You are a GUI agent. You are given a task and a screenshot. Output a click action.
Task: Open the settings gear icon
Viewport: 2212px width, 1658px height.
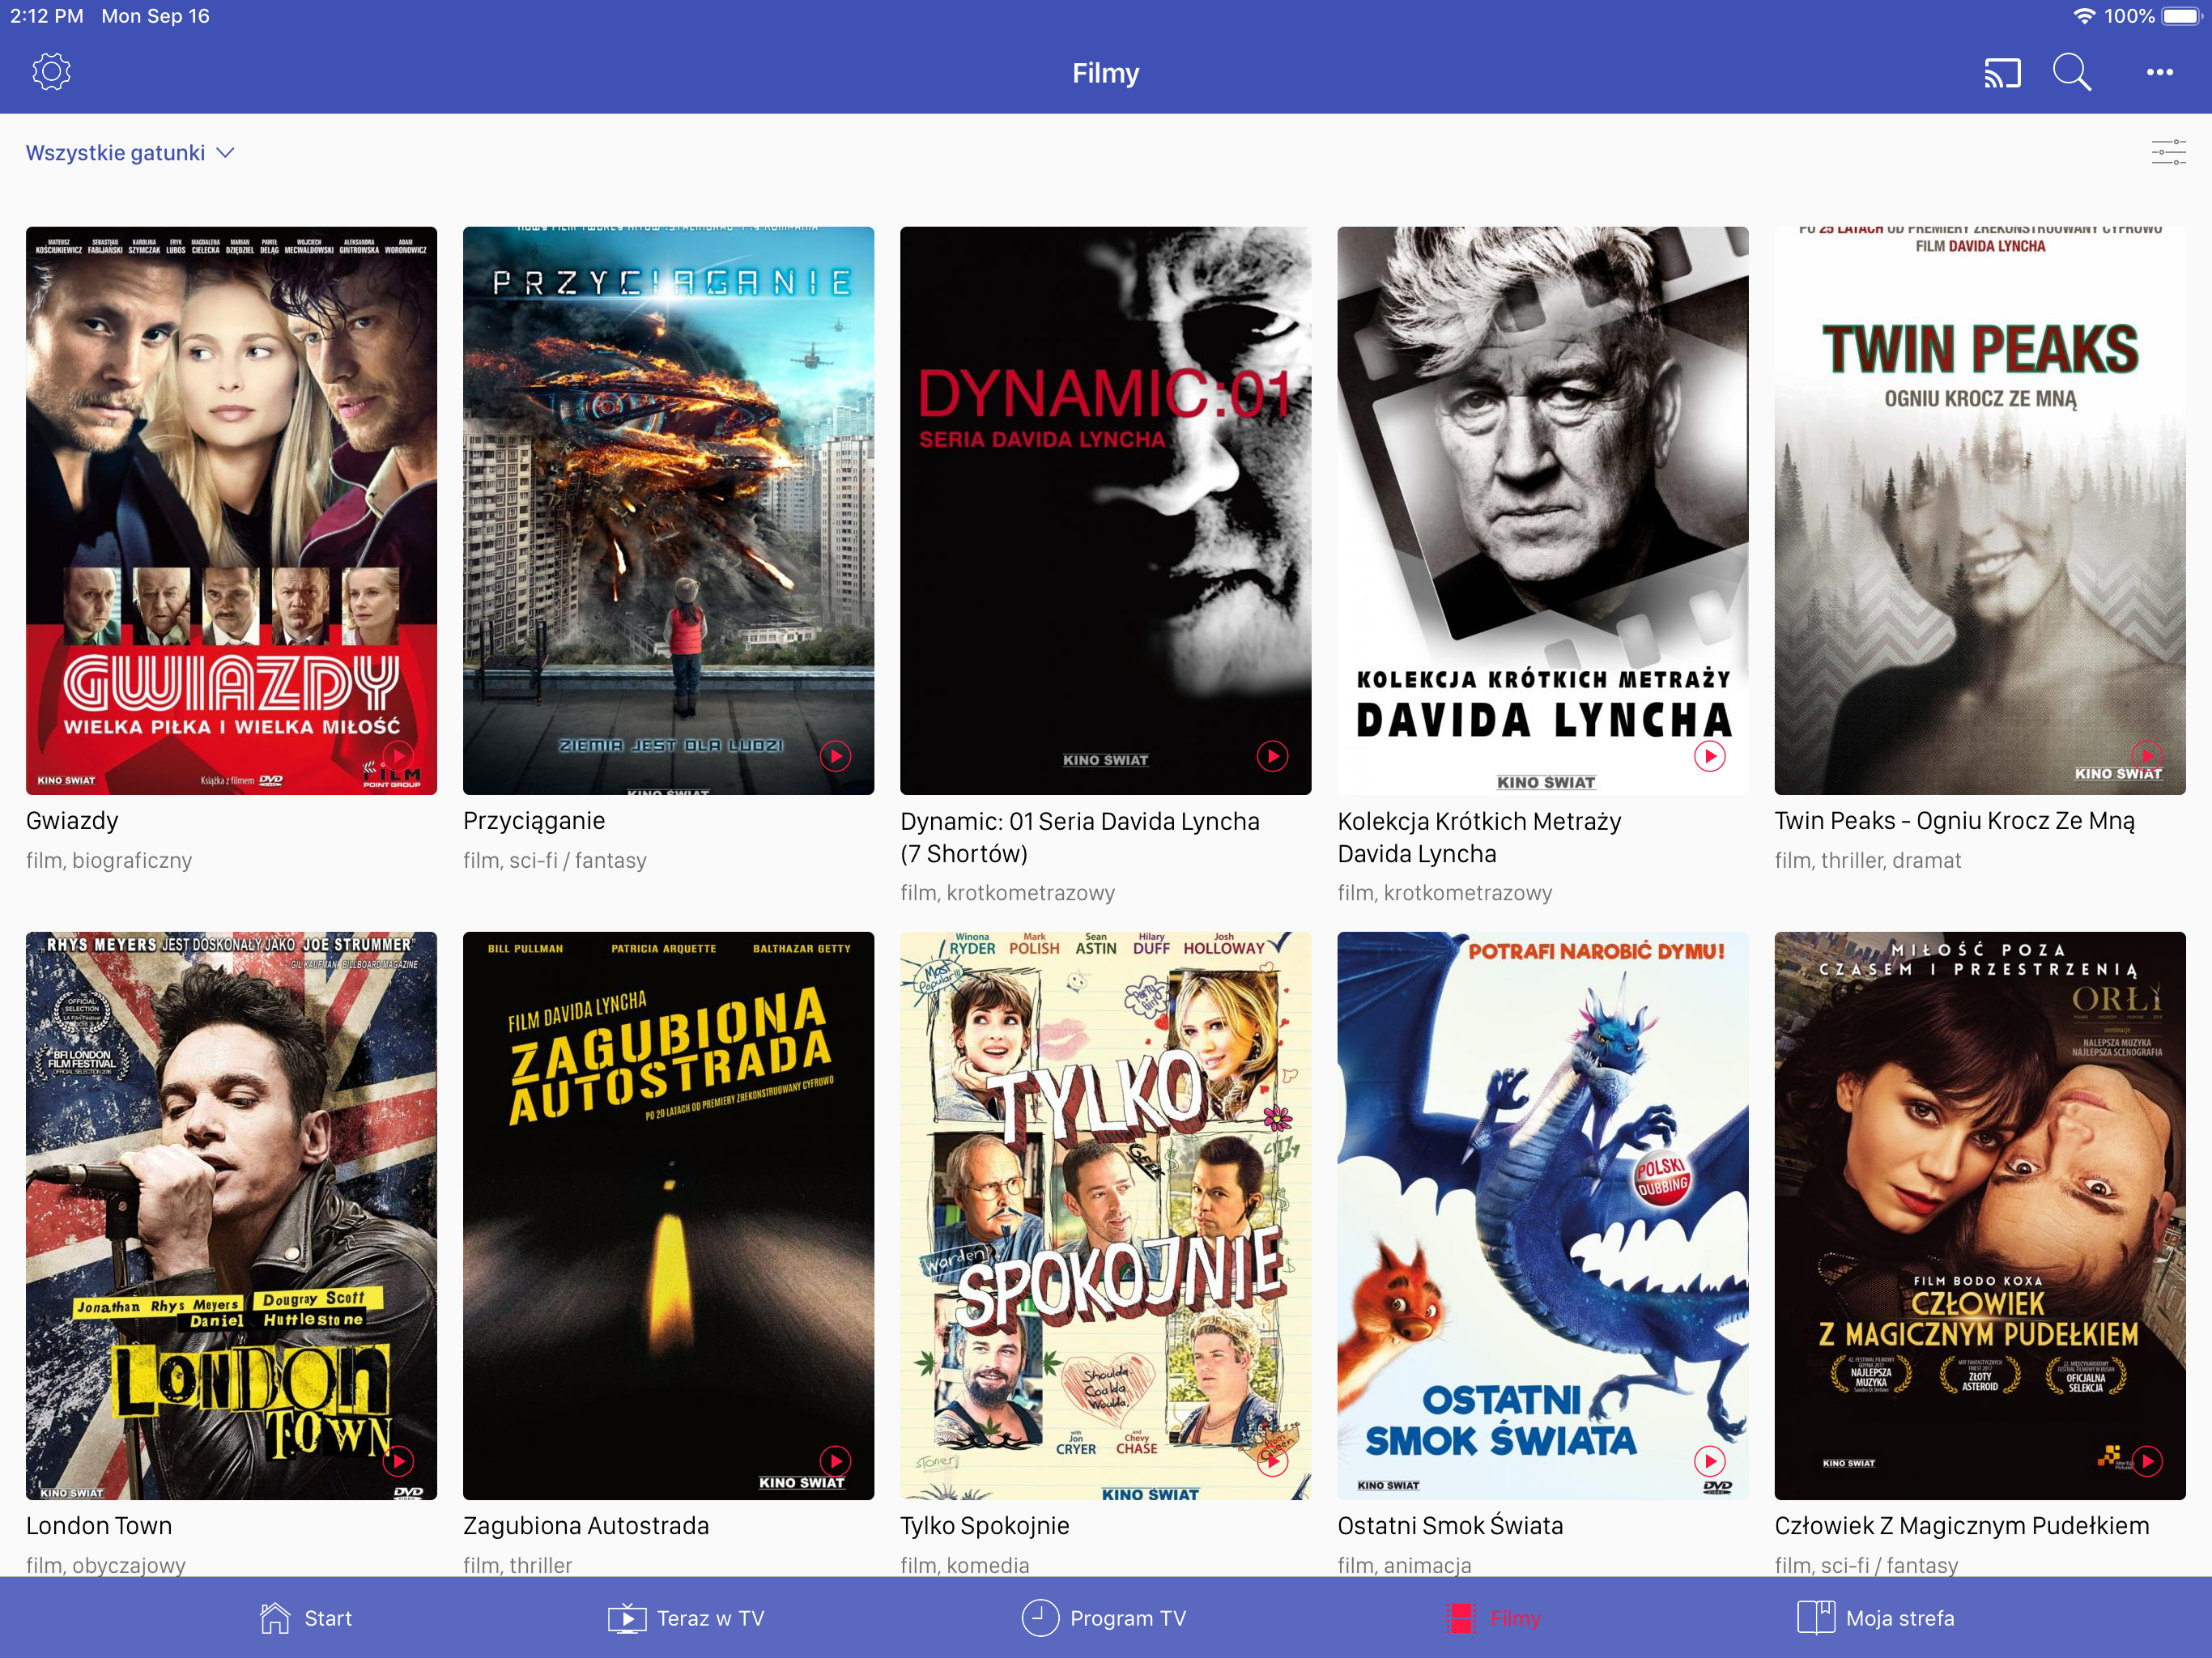(51, 72)
